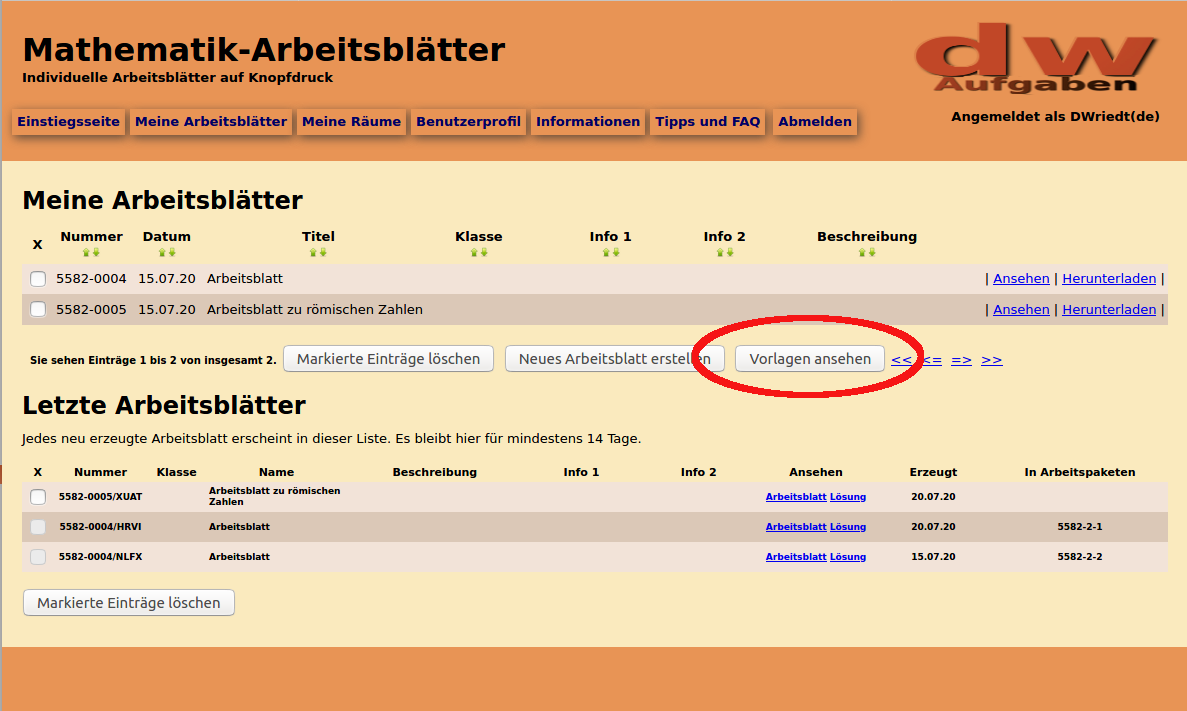Sort Datum column ascending with up arrow
This screenshot has height=711, width=1187.
pyautogui.click(x=162, y=252)
